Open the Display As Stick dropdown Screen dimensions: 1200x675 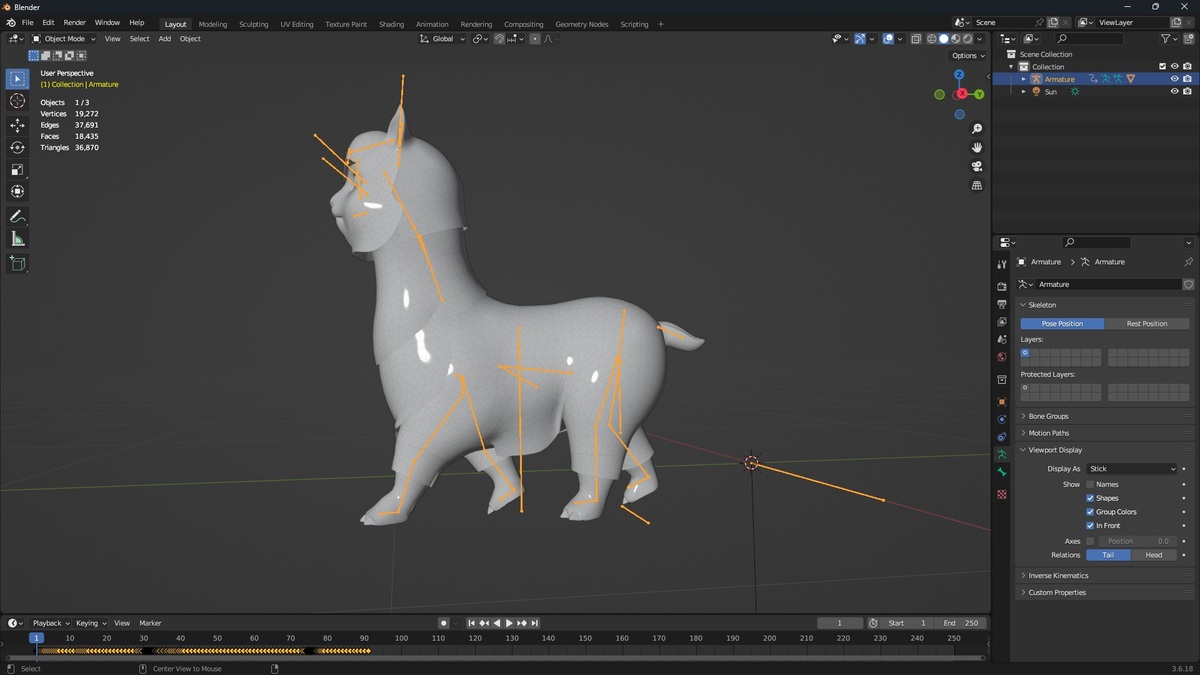click(x=1132, y=469)
